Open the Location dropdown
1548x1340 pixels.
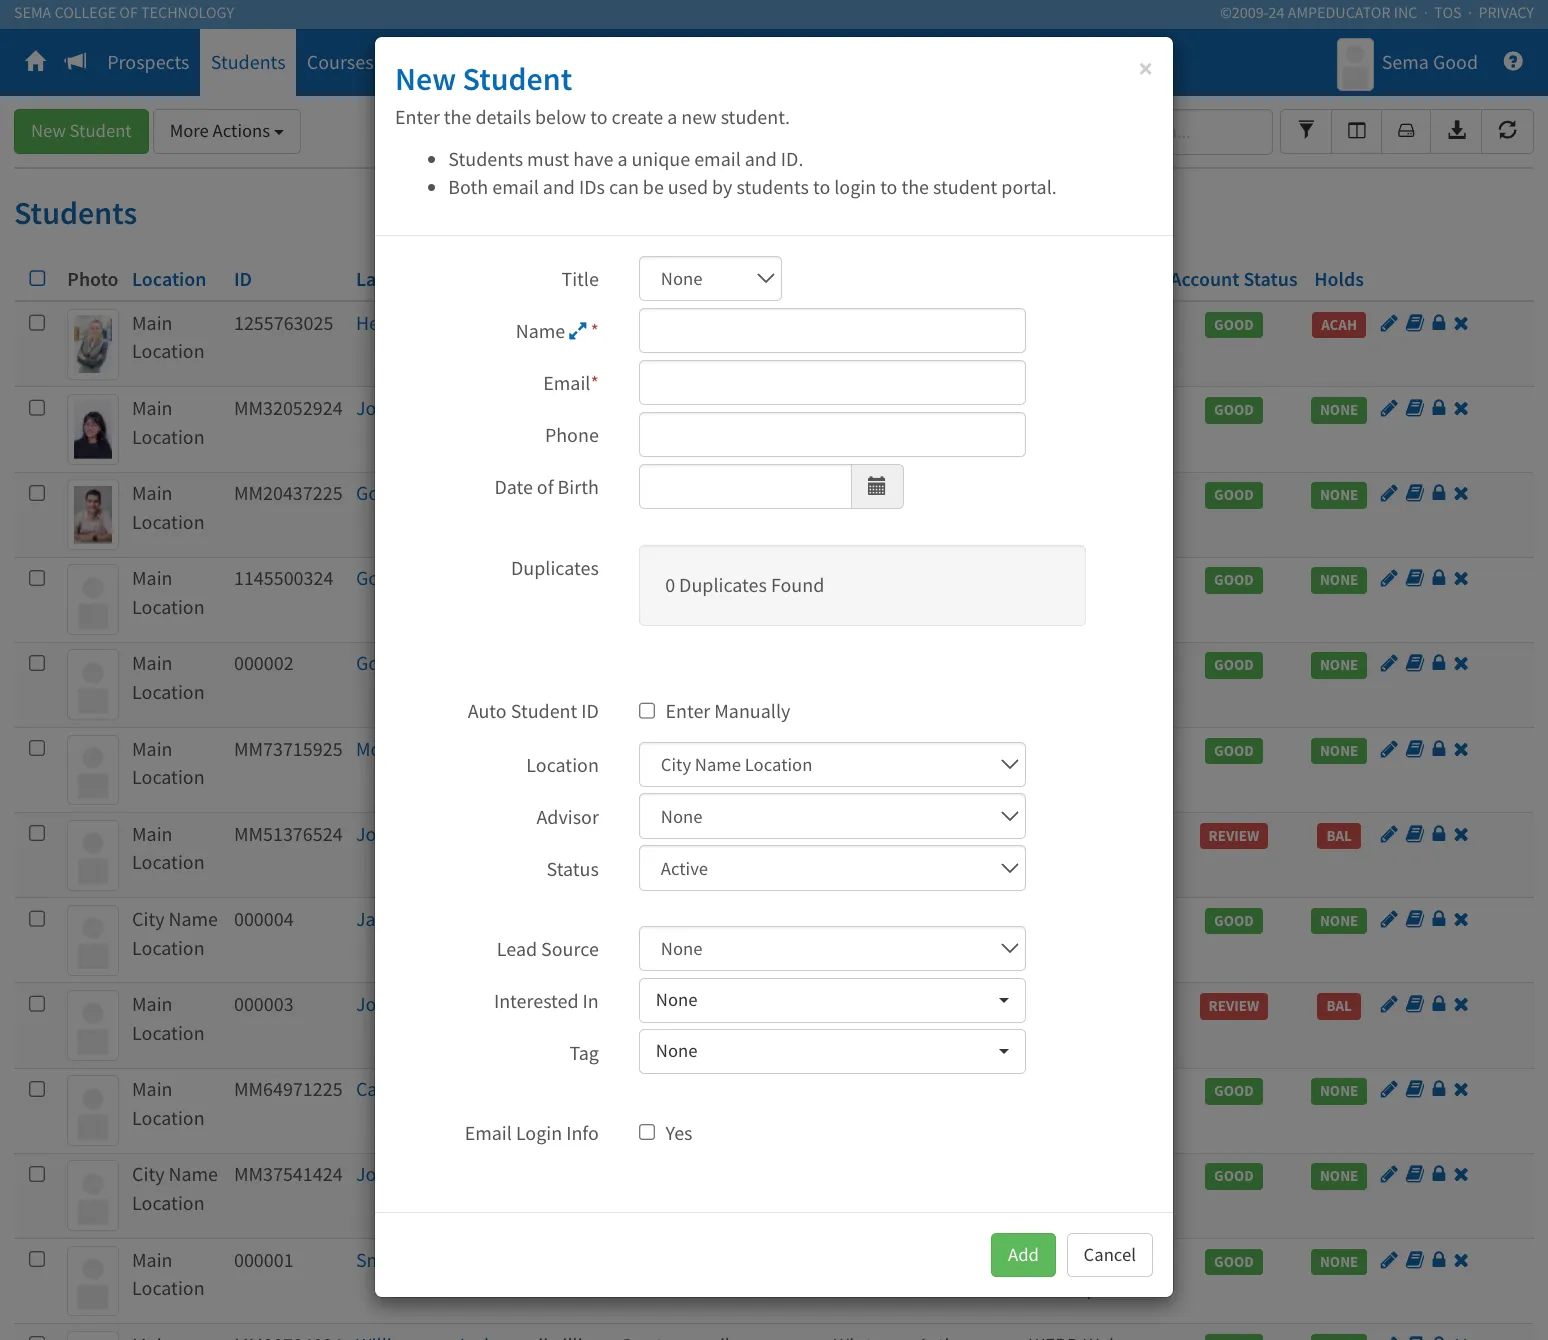(832, 765)
